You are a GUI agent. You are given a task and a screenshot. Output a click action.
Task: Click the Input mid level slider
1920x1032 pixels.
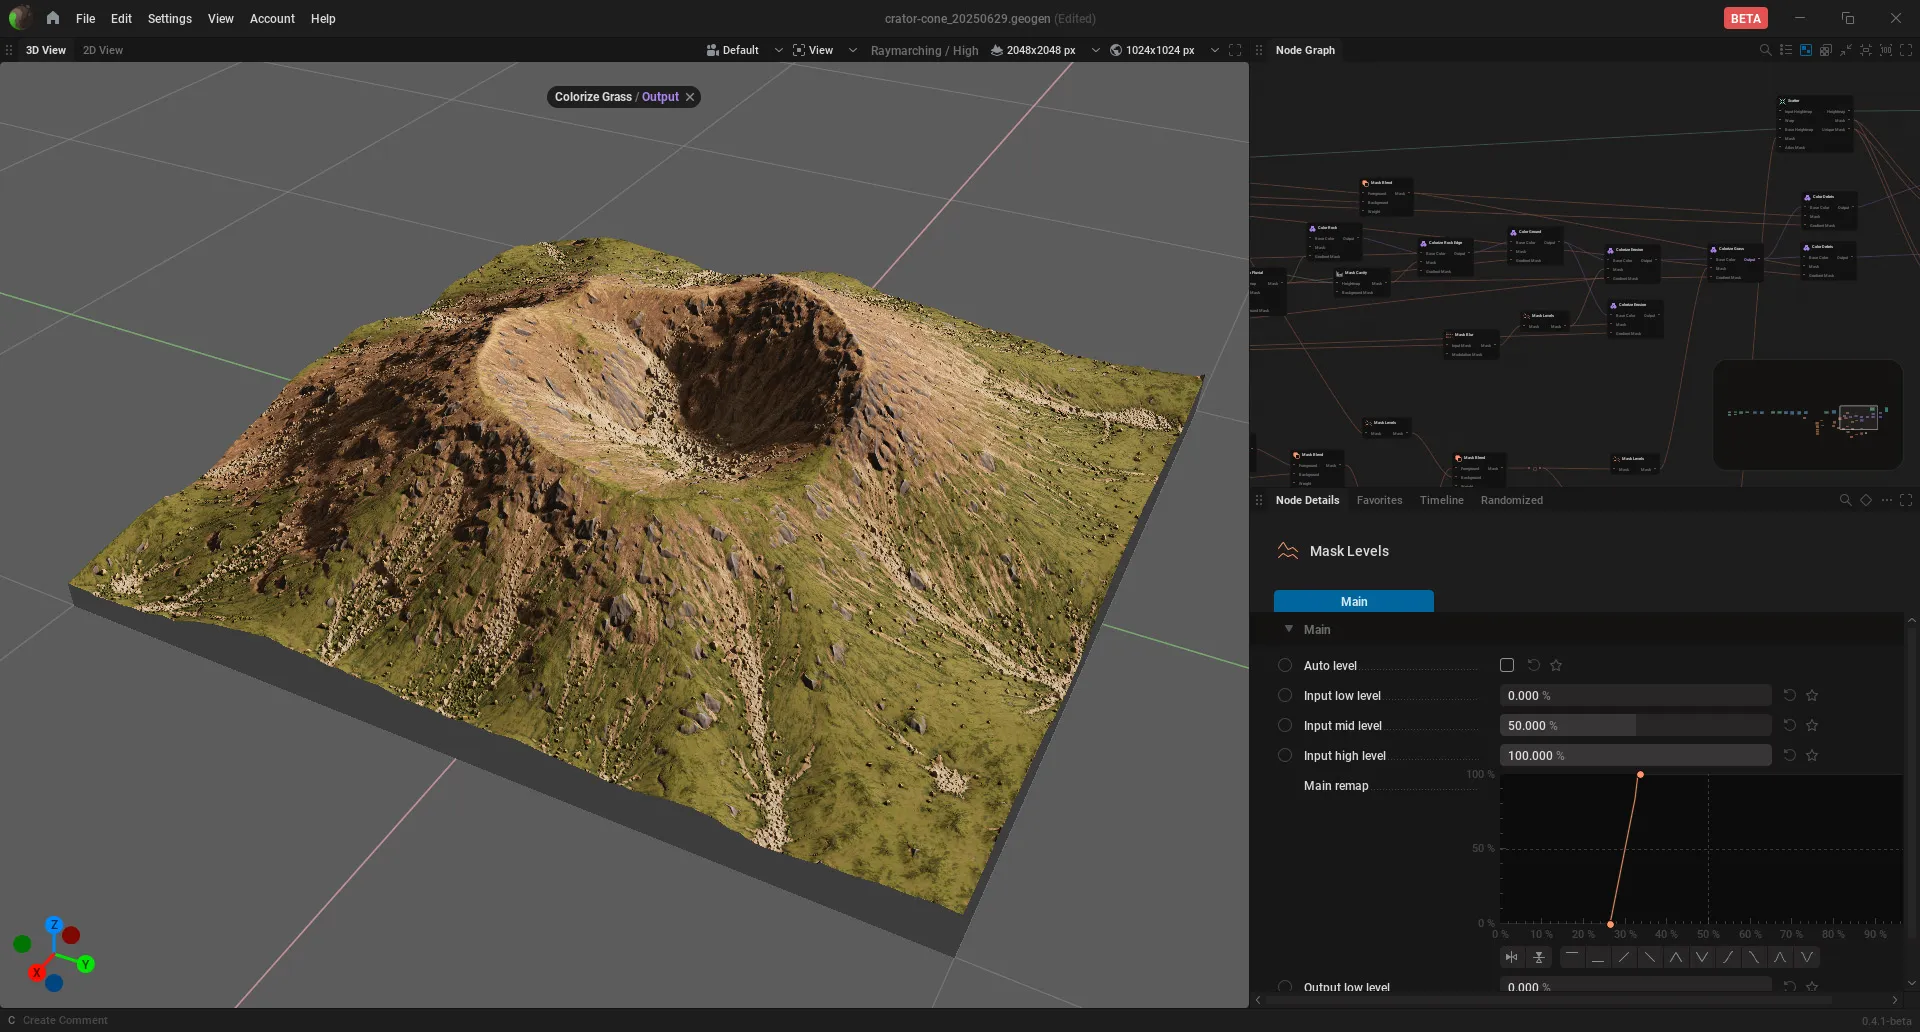1635,725
